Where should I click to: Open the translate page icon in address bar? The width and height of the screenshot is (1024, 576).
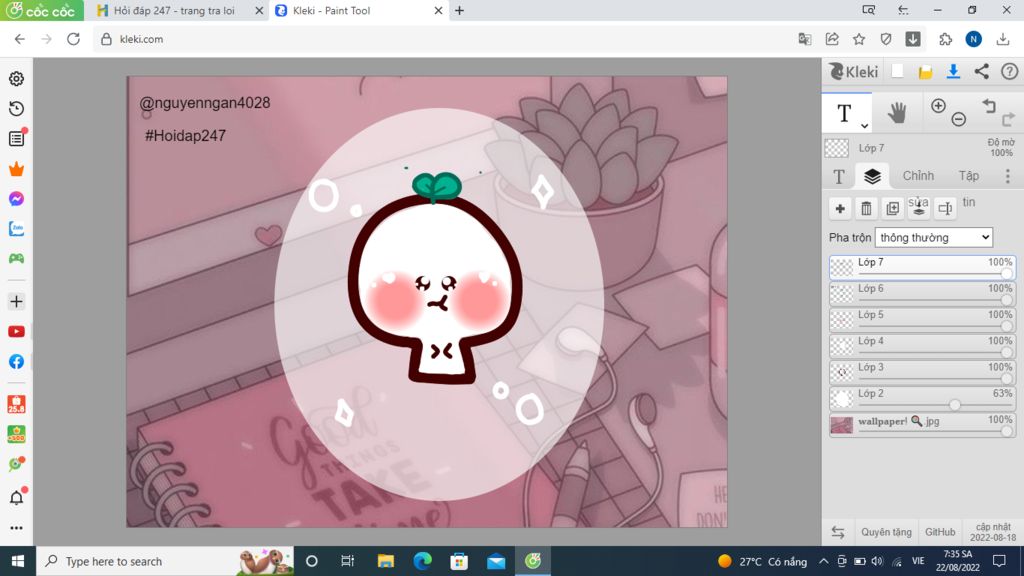(x=805, y=39)
